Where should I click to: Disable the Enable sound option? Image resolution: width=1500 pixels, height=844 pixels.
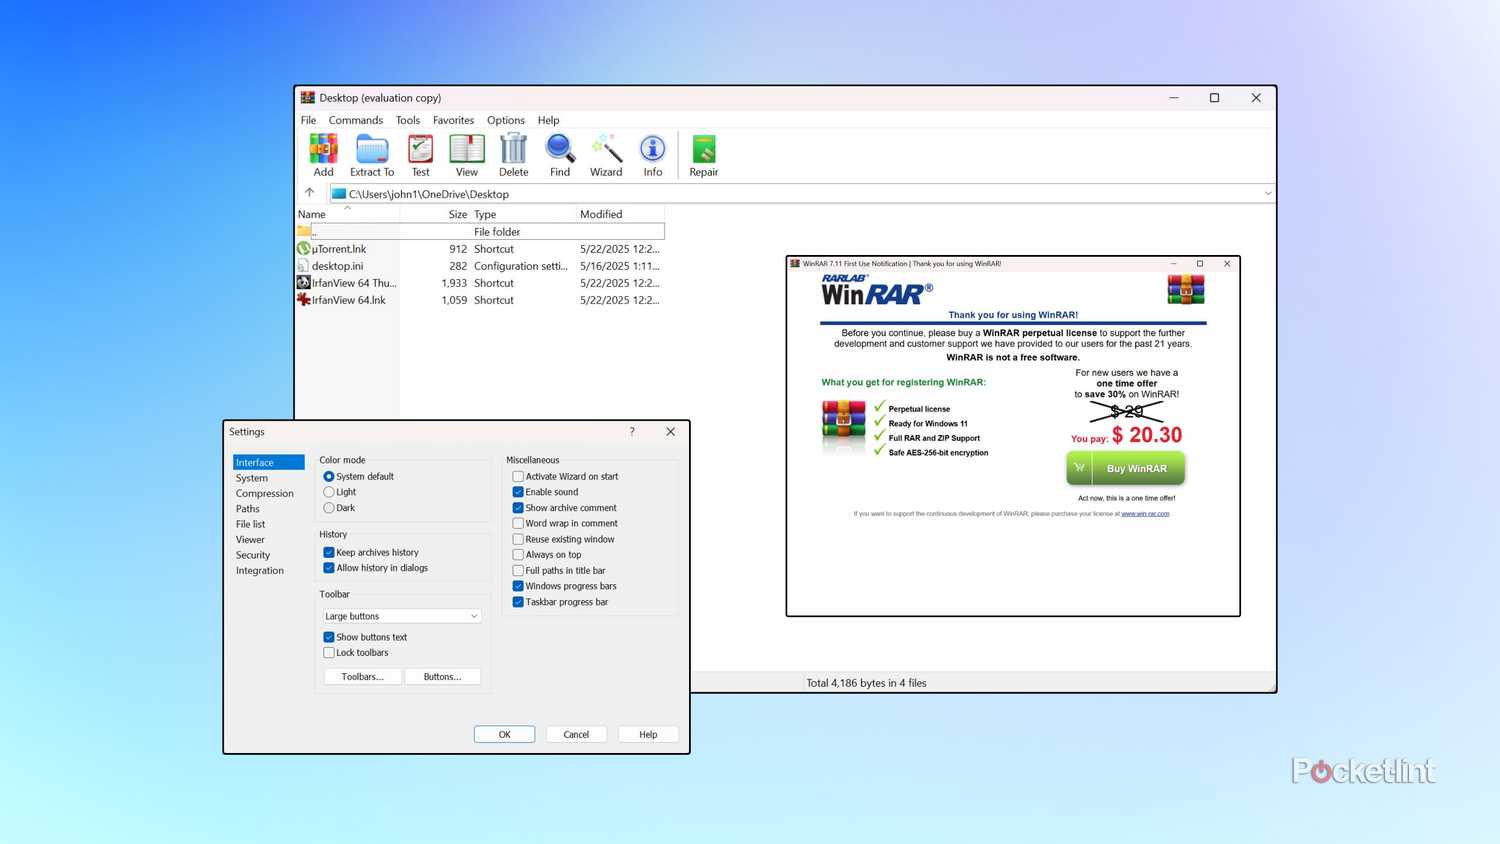point(518,491)
